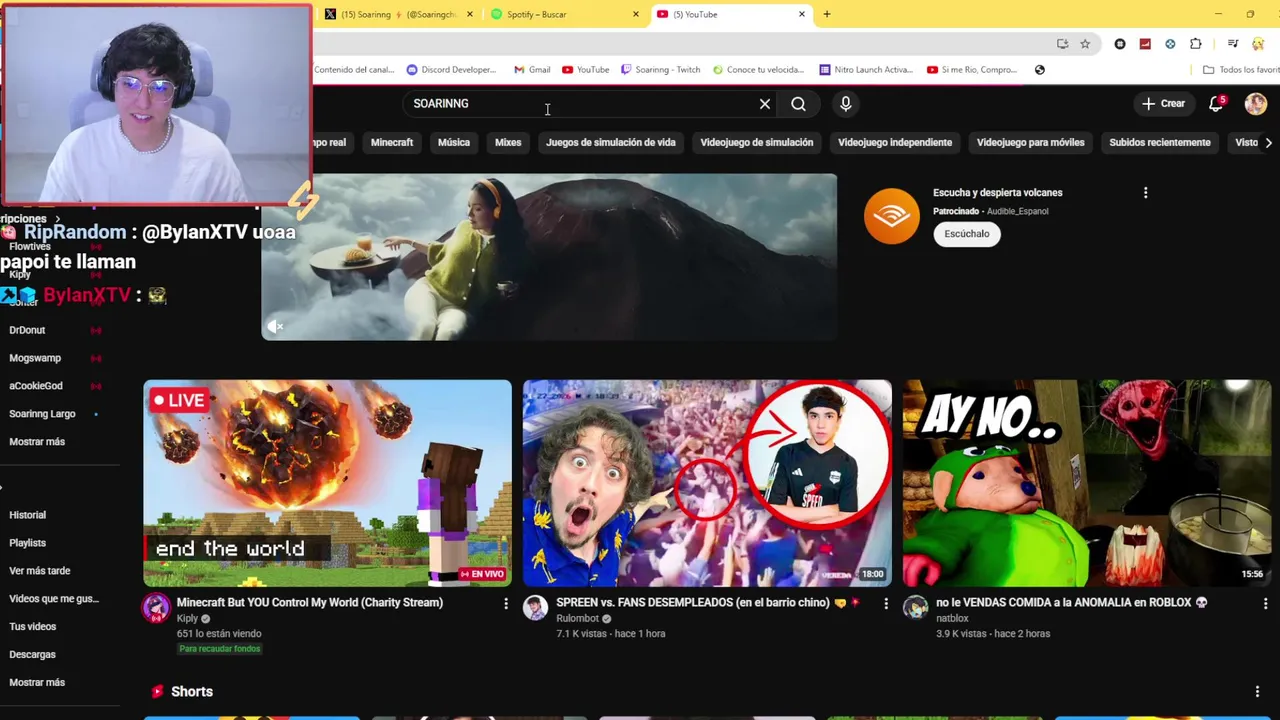Image resolution: width=1280 pixels, height=720 pixels.
Task: Open the Nitro Launch Activa bookmark
Action: click(866, 70)
